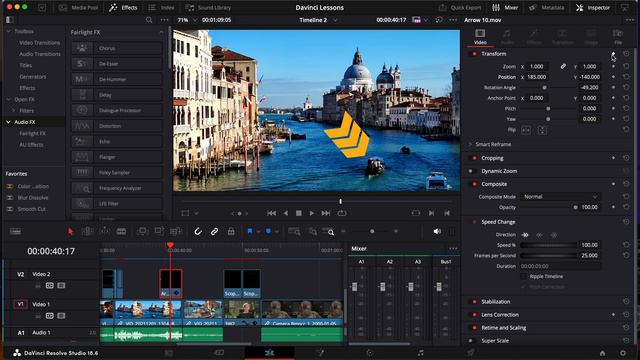Toggle the Inspector panel button
This screenshot has height=360, width=640.
pos(593,7)
